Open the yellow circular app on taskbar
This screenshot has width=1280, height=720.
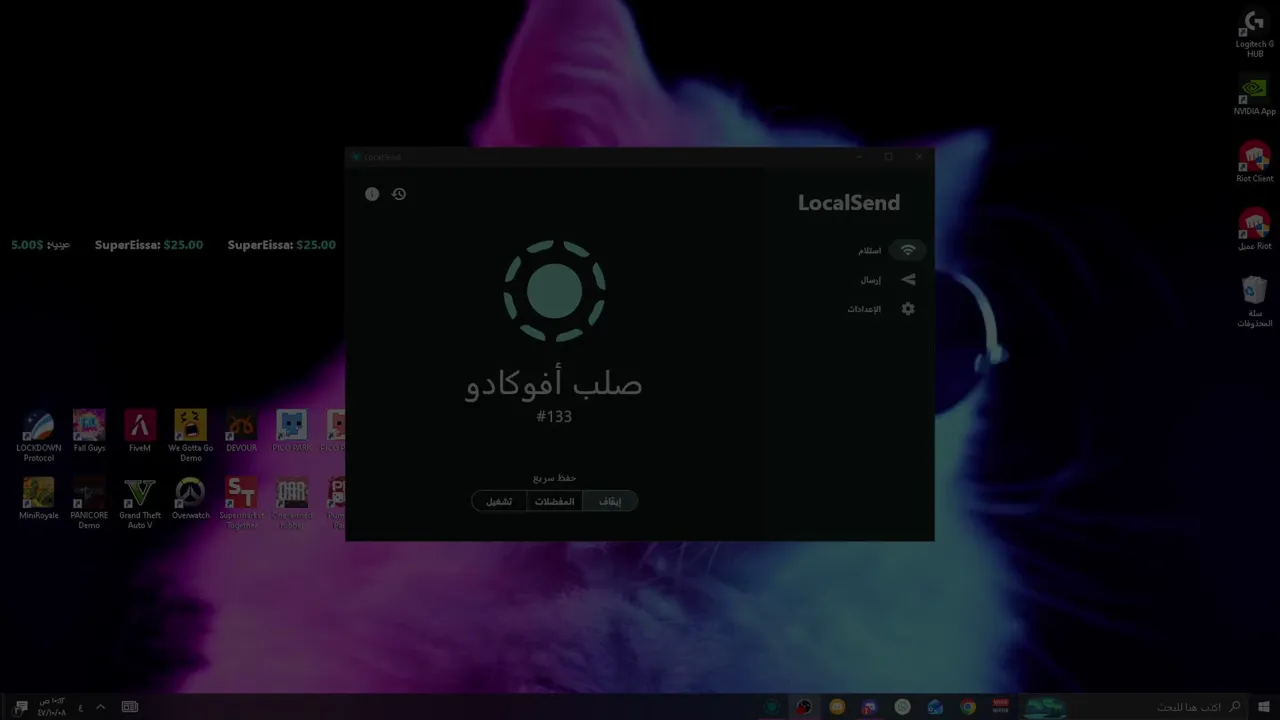[x=837, y=707]
